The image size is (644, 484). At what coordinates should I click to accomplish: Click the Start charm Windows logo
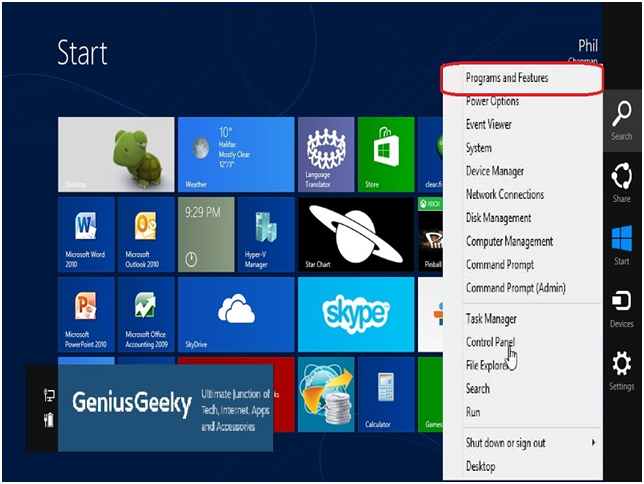point(621,238)
